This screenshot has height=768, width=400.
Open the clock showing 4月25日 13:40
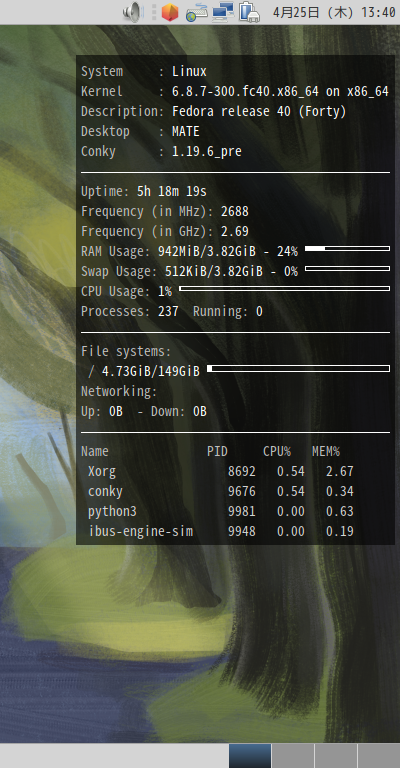click(x=334, y=12)
